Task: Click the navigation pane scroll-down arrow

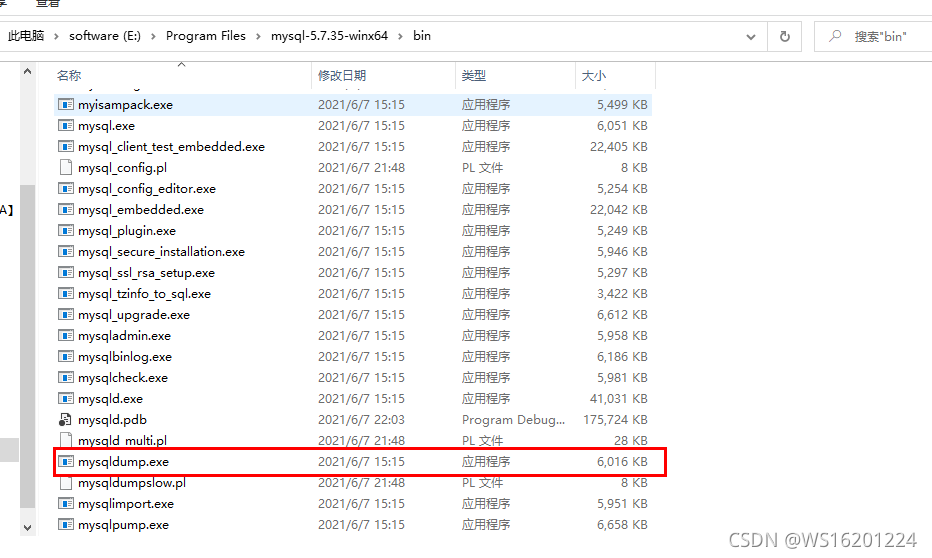Action: click(27, 527)
